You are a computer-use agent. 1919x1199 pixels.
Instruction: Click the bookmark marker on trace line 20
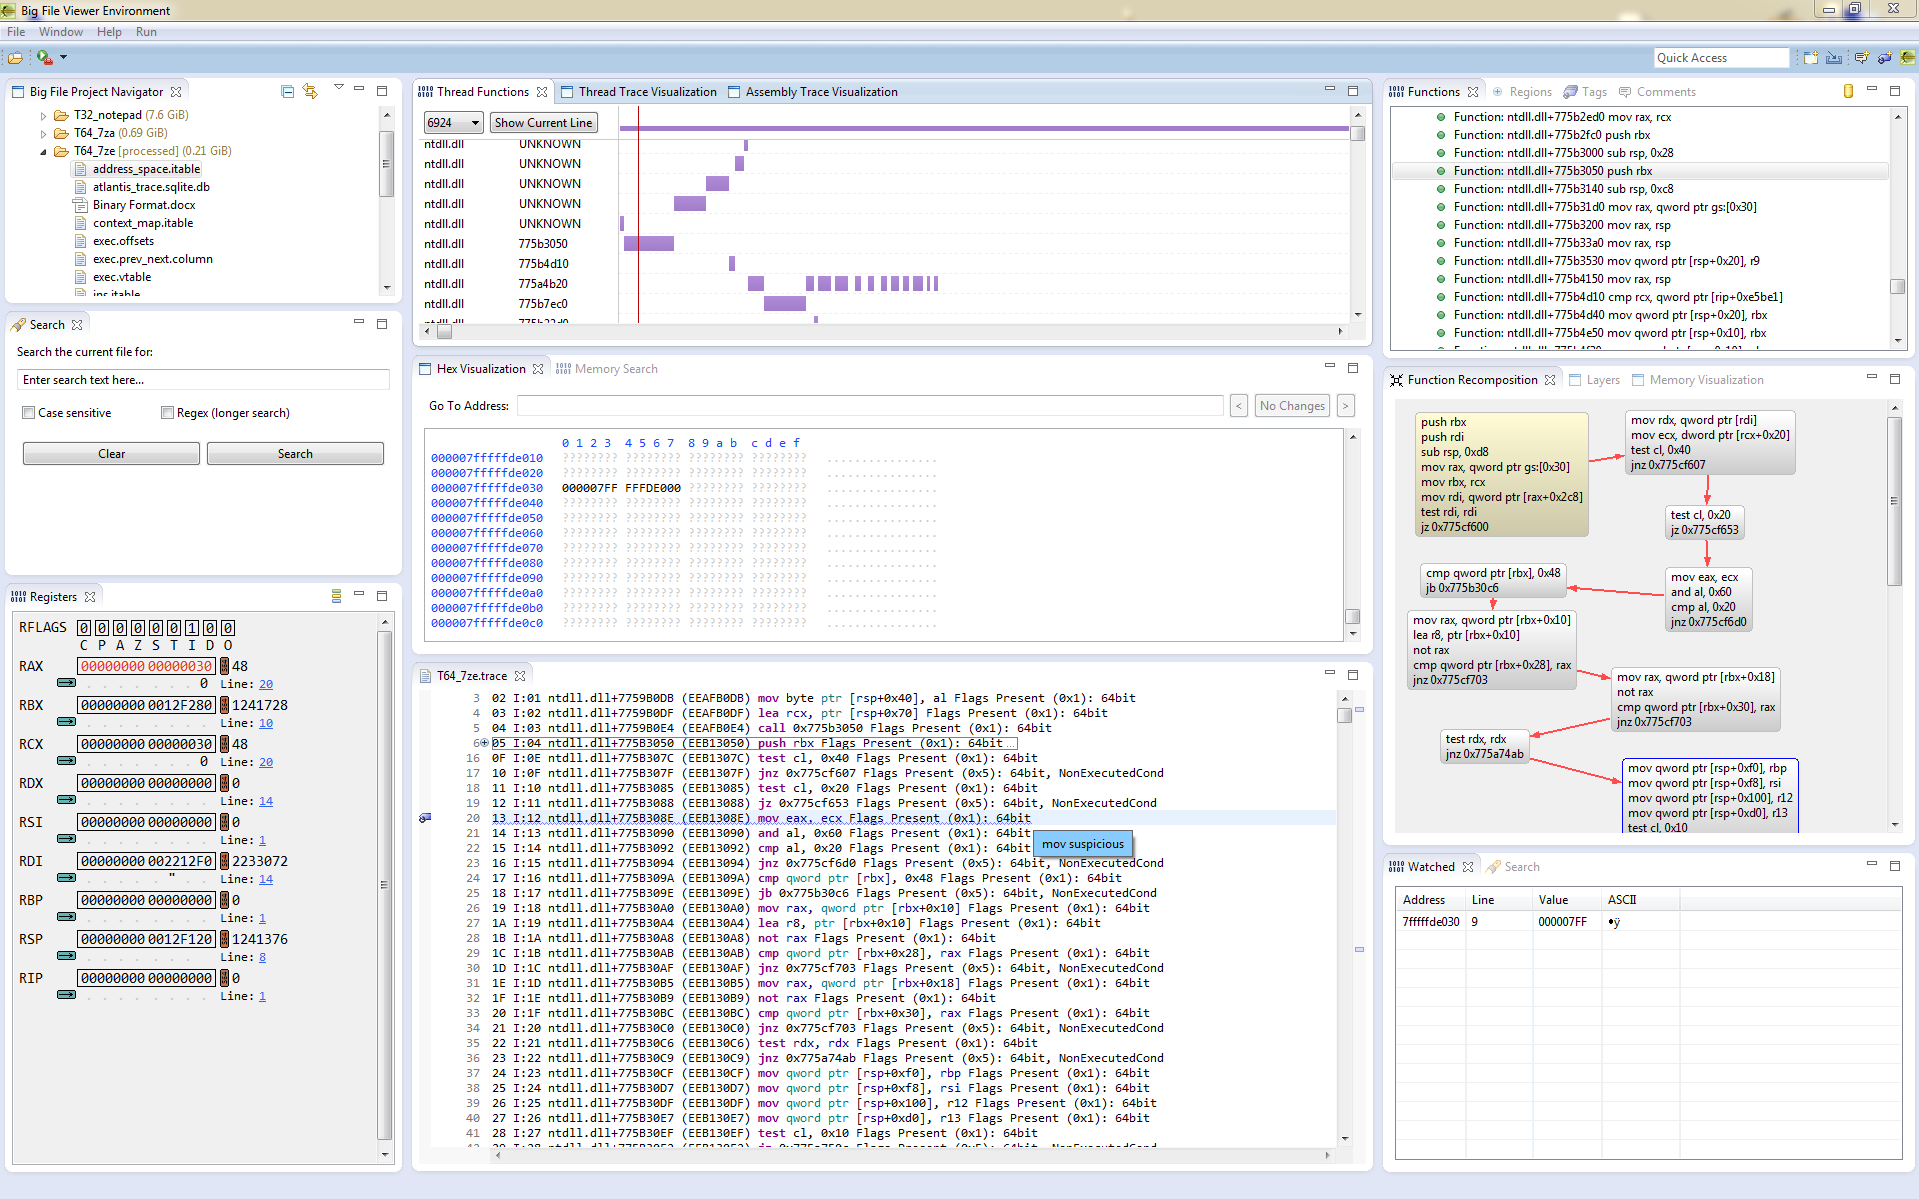click(x=425, y=818)
